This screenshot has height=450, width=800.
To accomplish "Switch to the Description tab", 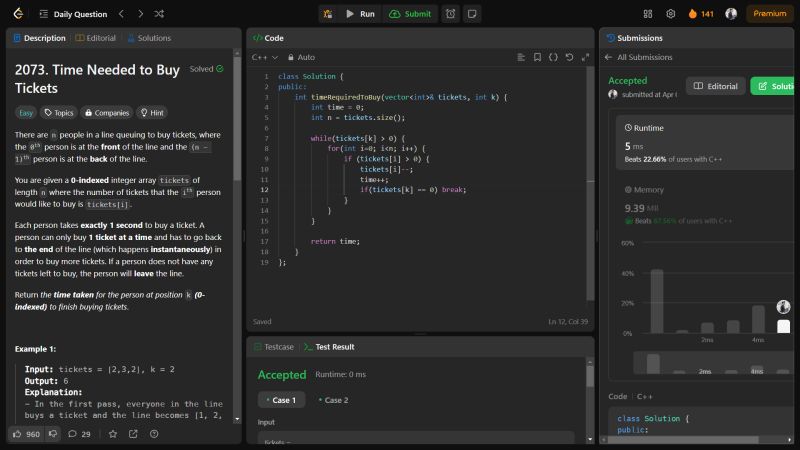I will click(x=39, y=38).
